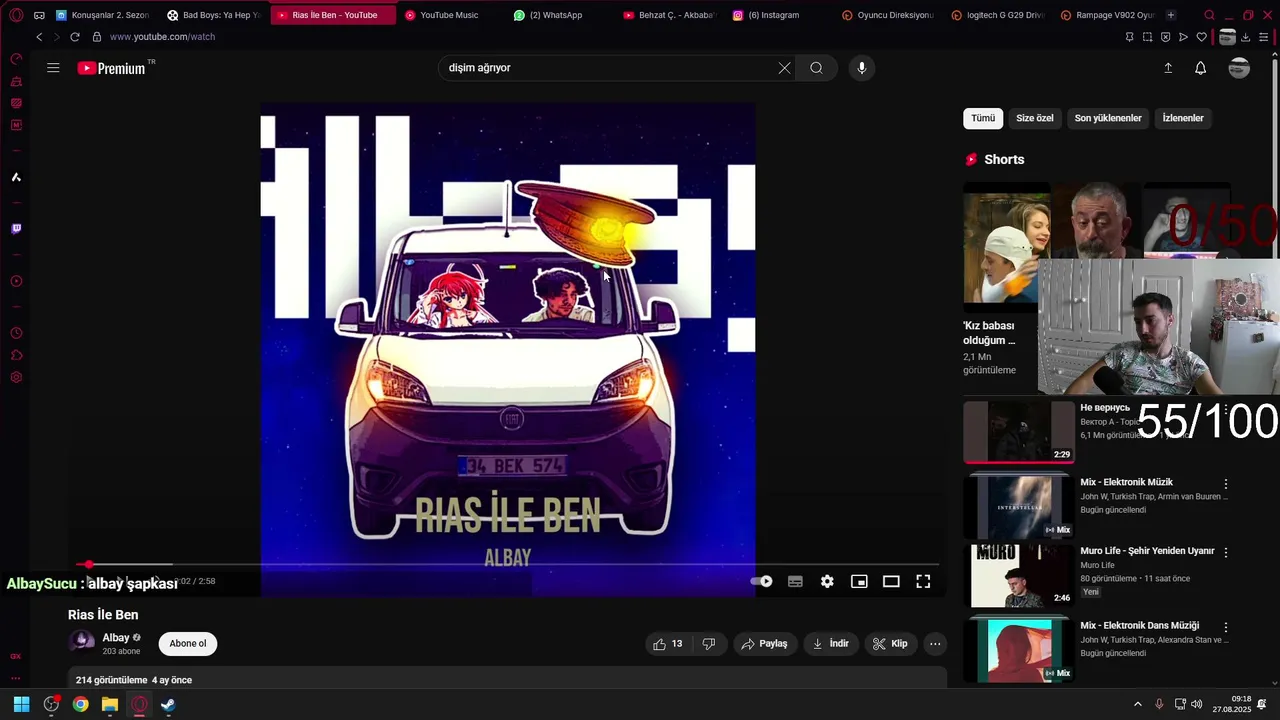1280x720 pixels.
Task: Switch to Bad Boys browser tab
Action: point(214,15)
